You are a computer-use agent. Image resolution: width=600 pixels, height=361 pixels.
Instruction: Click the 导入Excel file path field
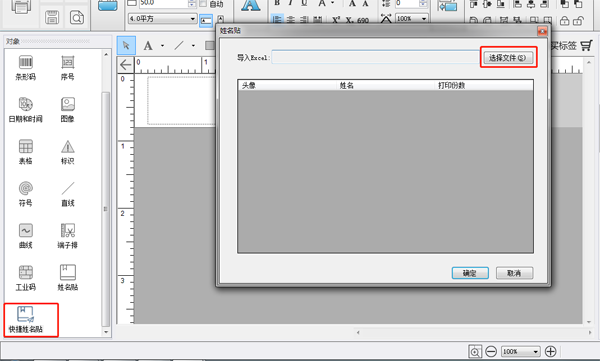pos(375,58)
